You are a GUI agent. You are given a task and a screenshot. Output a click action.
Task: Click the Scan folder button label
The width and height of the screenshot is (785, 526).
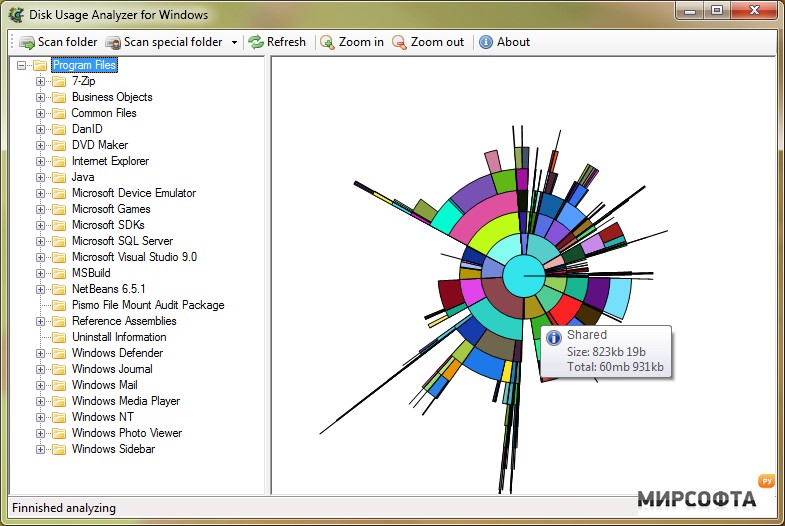pyautogui.click(x=68, y=42)
